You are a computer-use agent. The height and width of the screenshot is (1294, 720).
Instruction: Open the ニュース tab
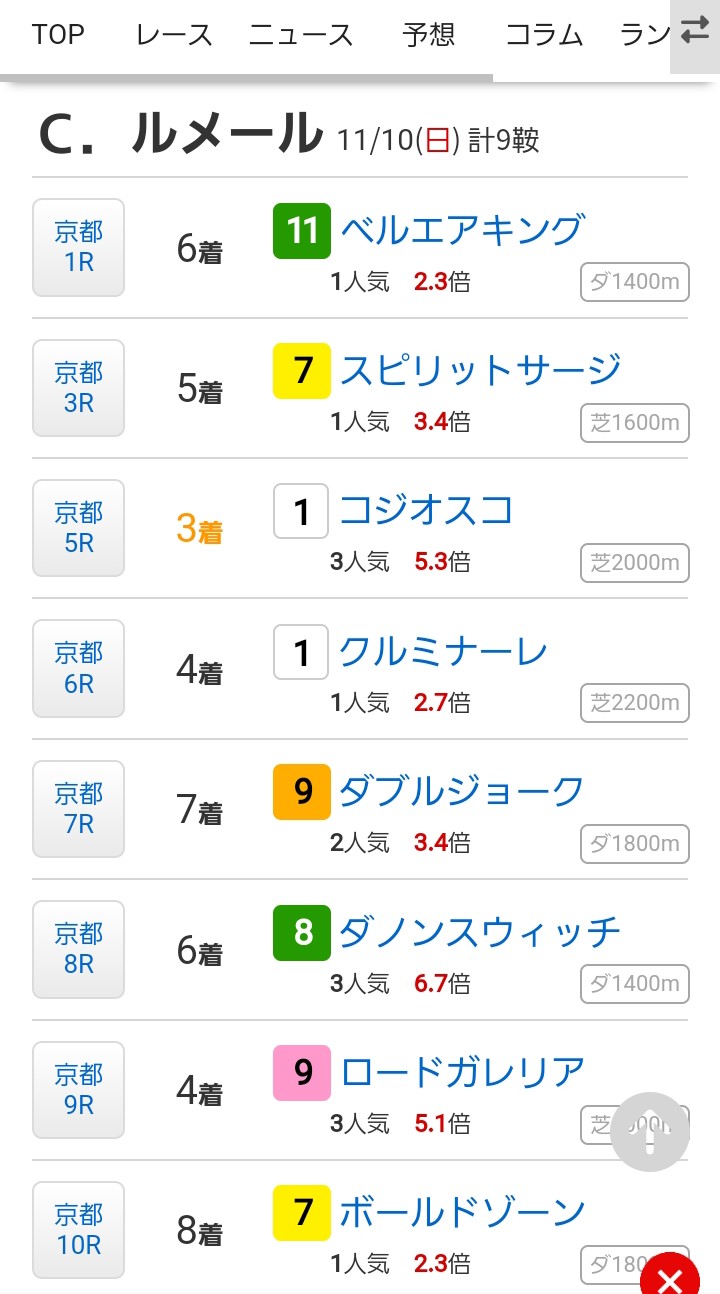click(300, 35)
